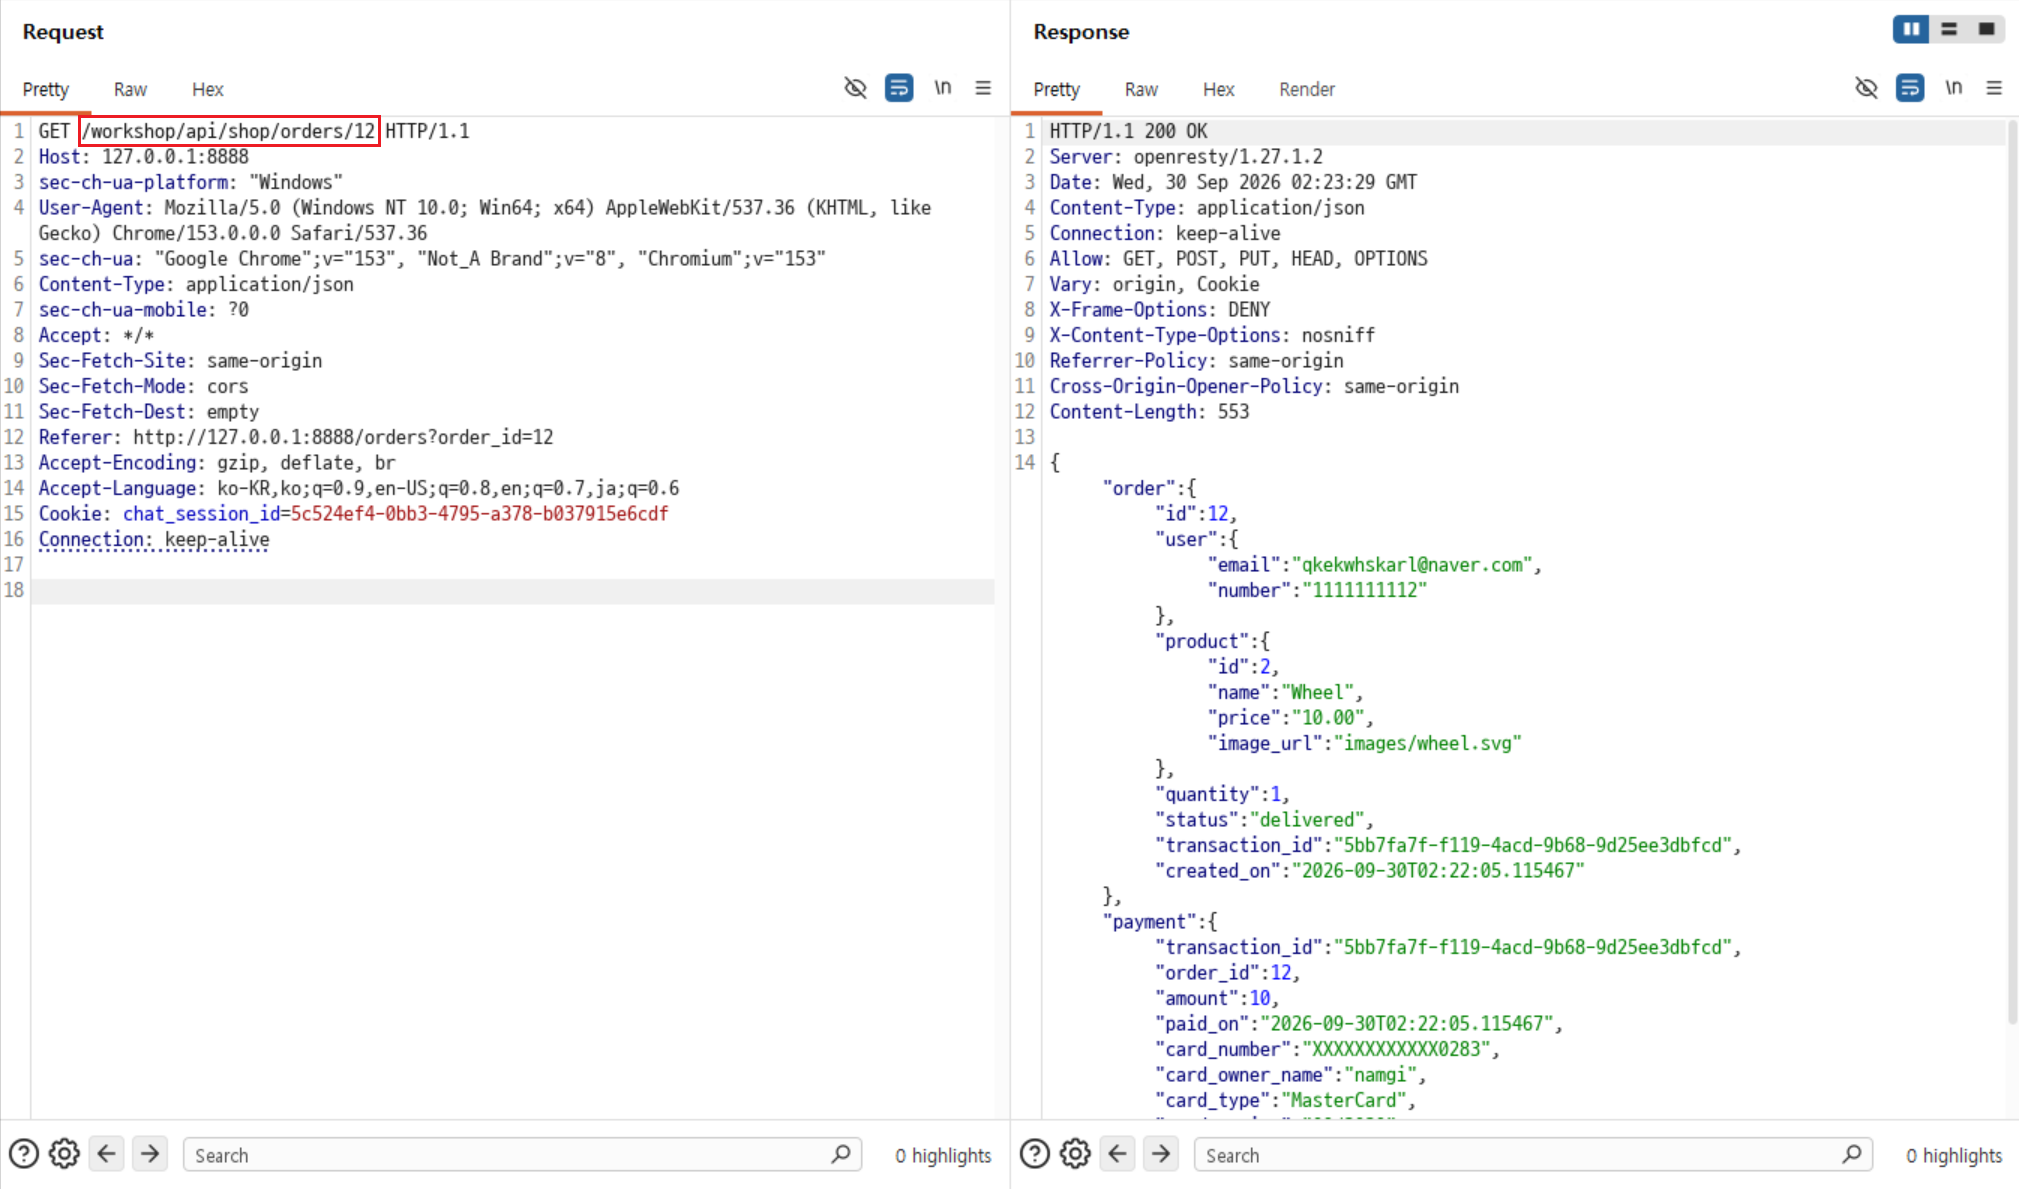Go to previous match in Request search
2019x1189 pixels.
tap(107, 1154)
